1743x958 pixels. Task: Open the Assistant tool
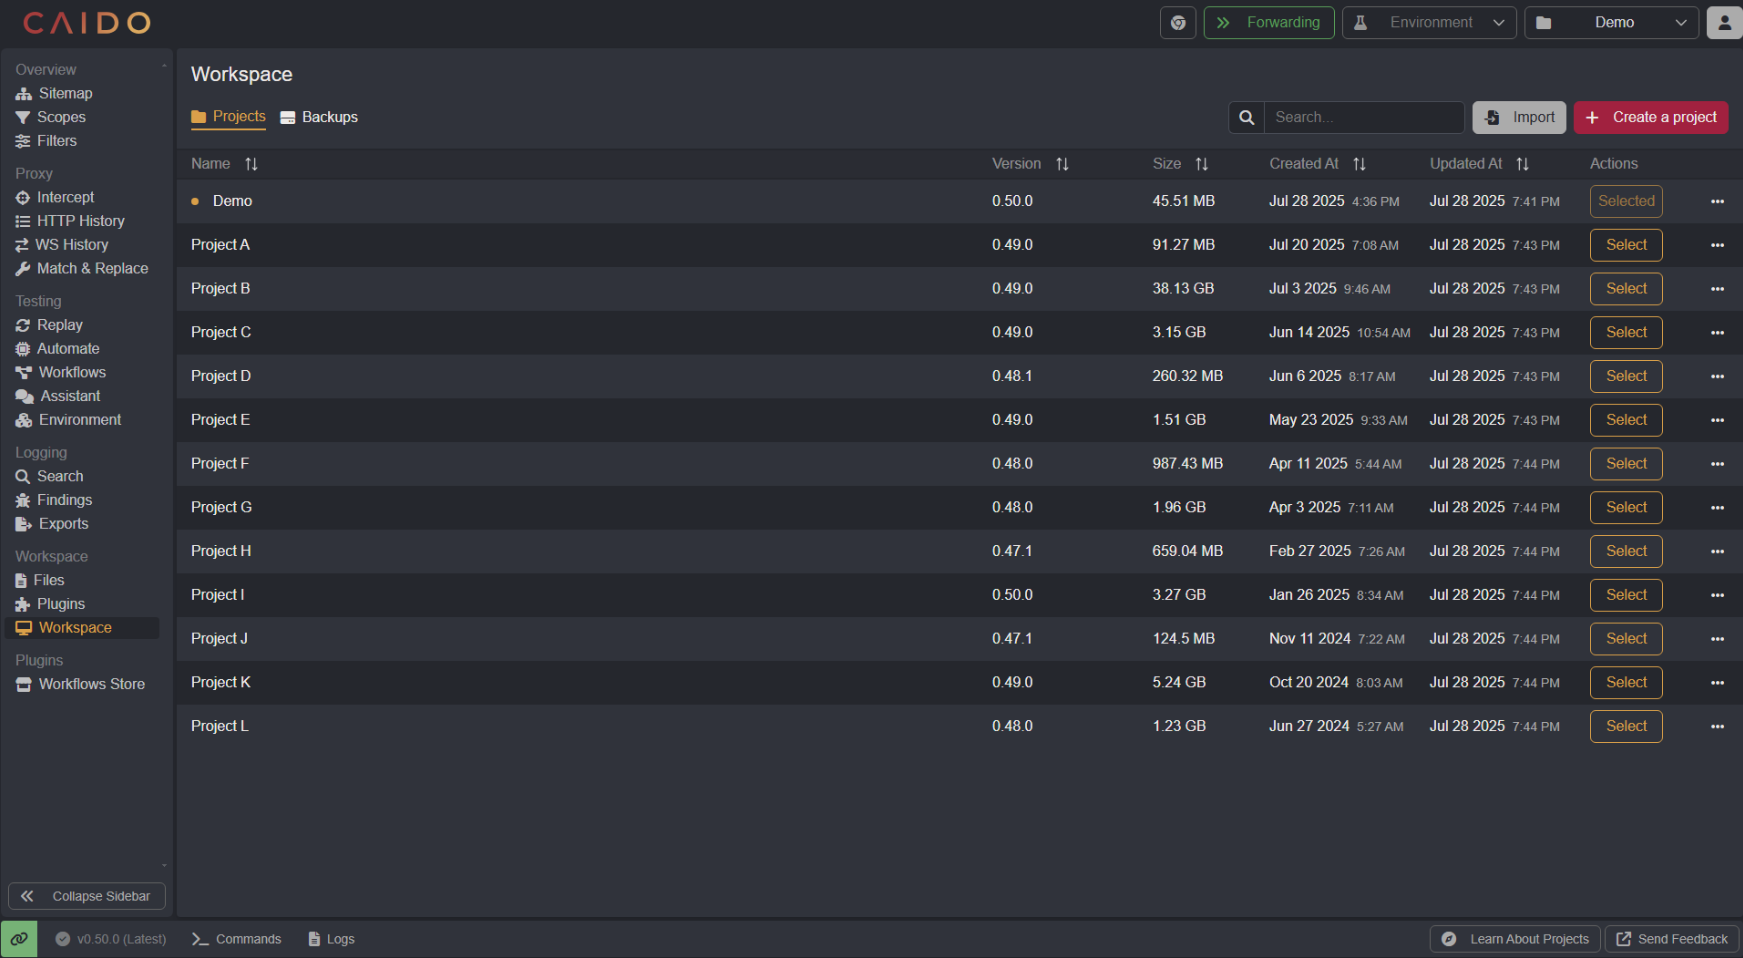coord(68,395)
